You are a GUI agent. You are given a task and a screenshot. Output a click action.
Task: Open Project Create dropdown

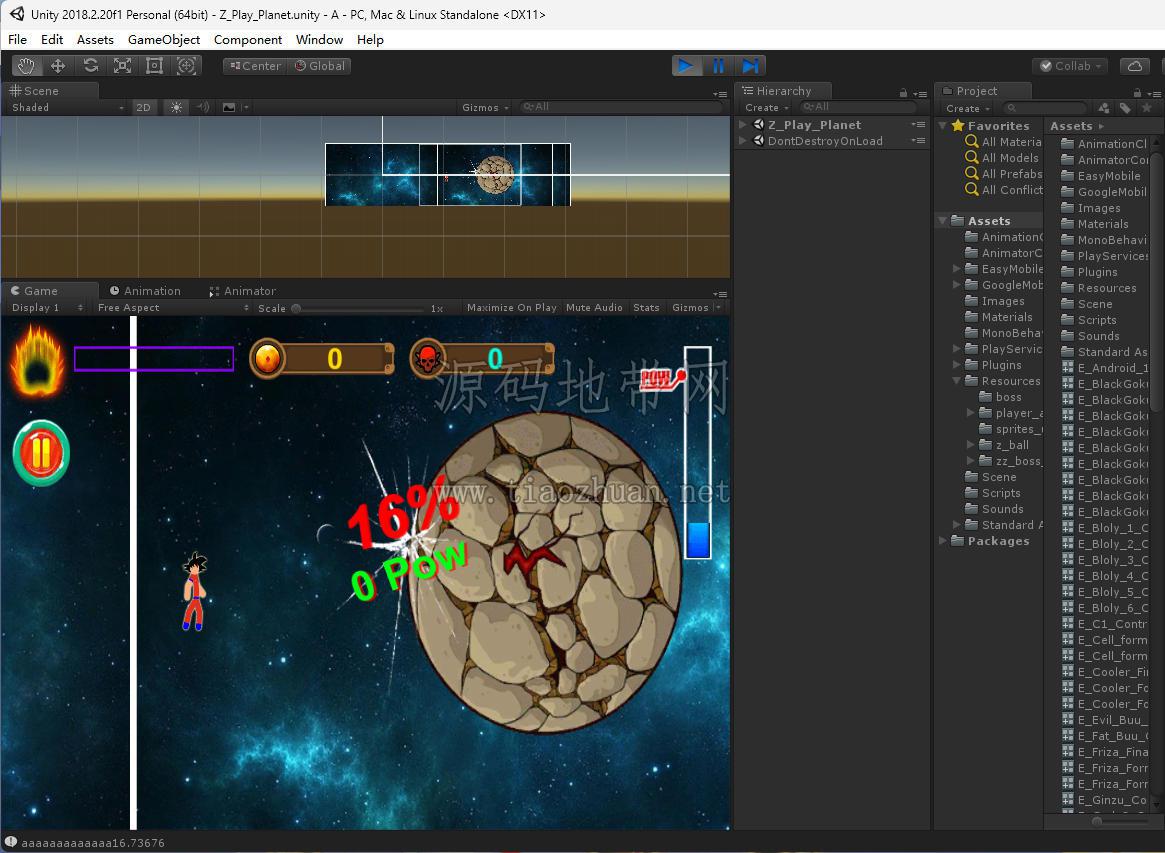click(967, 108)
